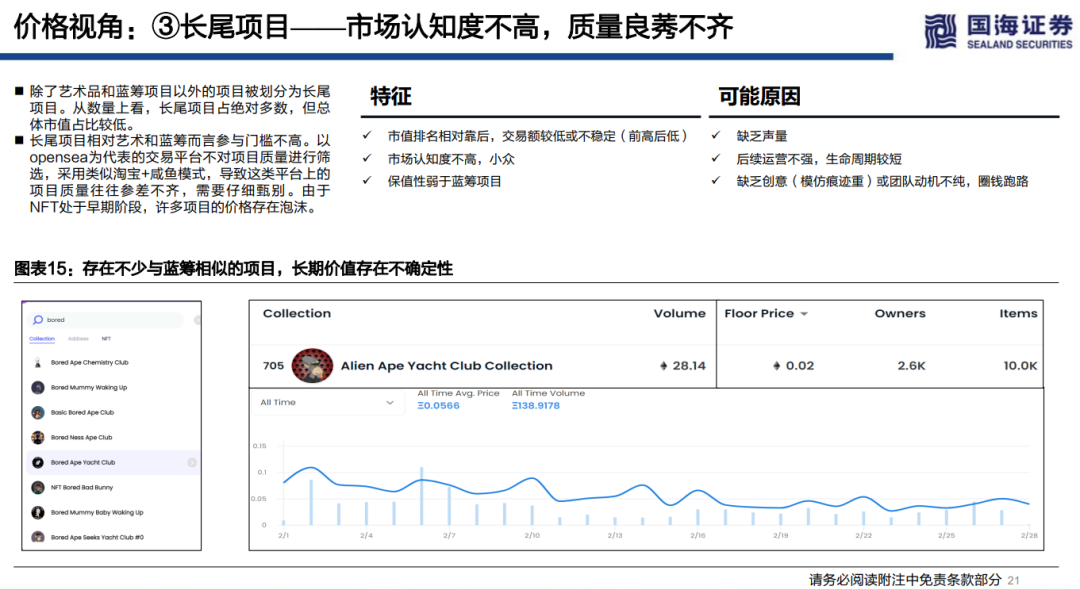Click Alien Ape Yacht Club collection avatar
This screenshot has width=1080, height=590.
pos(312,366)
